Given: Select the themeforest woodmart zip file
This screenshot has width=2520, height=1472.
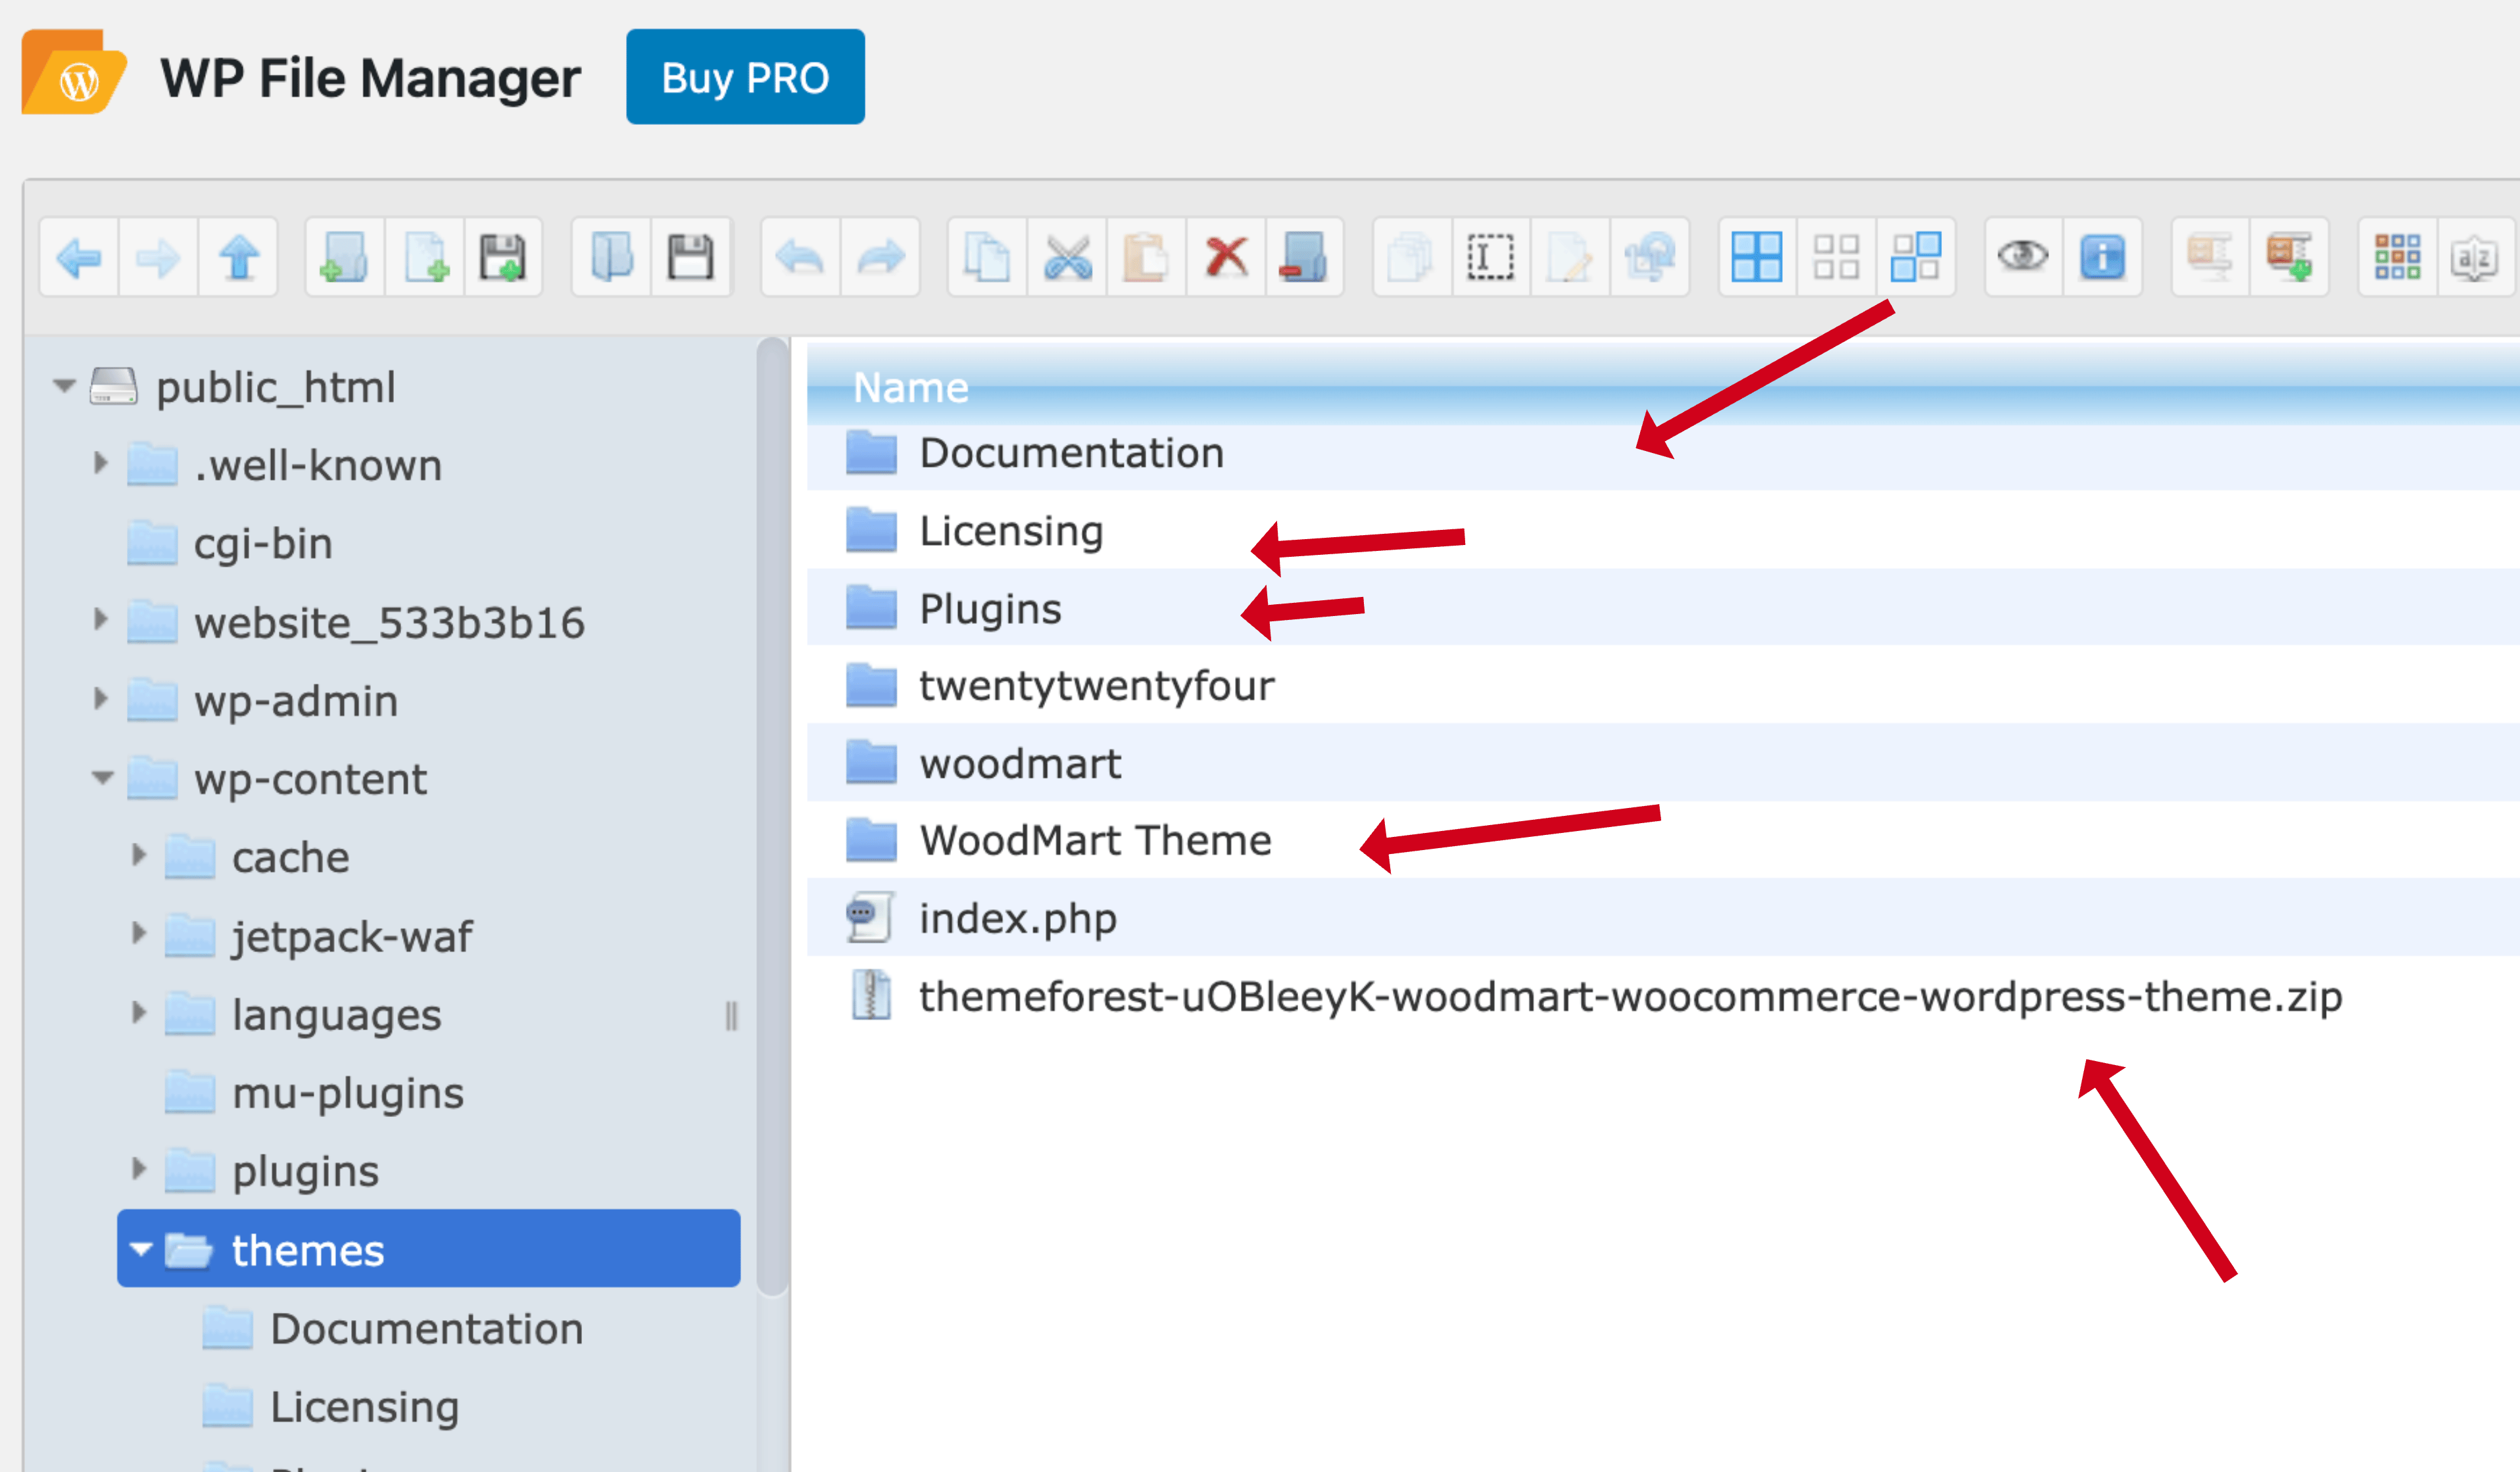Looking at the screenshot, I should pos(1663,996).
